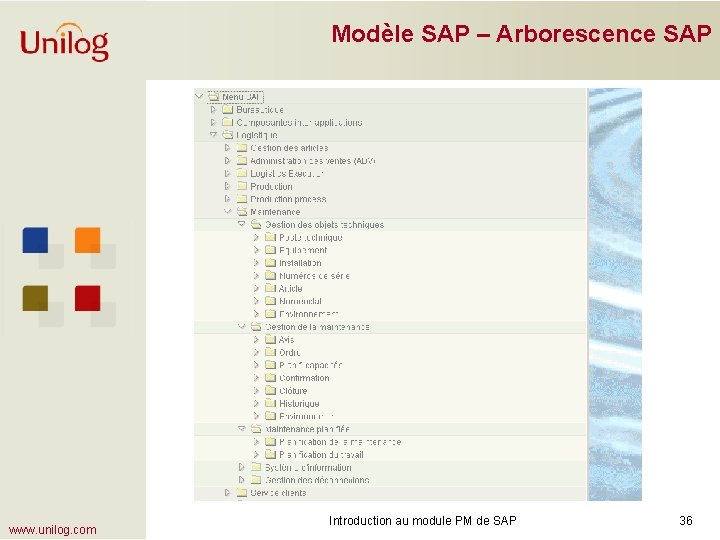
Task: Click the Service clients folder icon
Action: pos(242,493)
